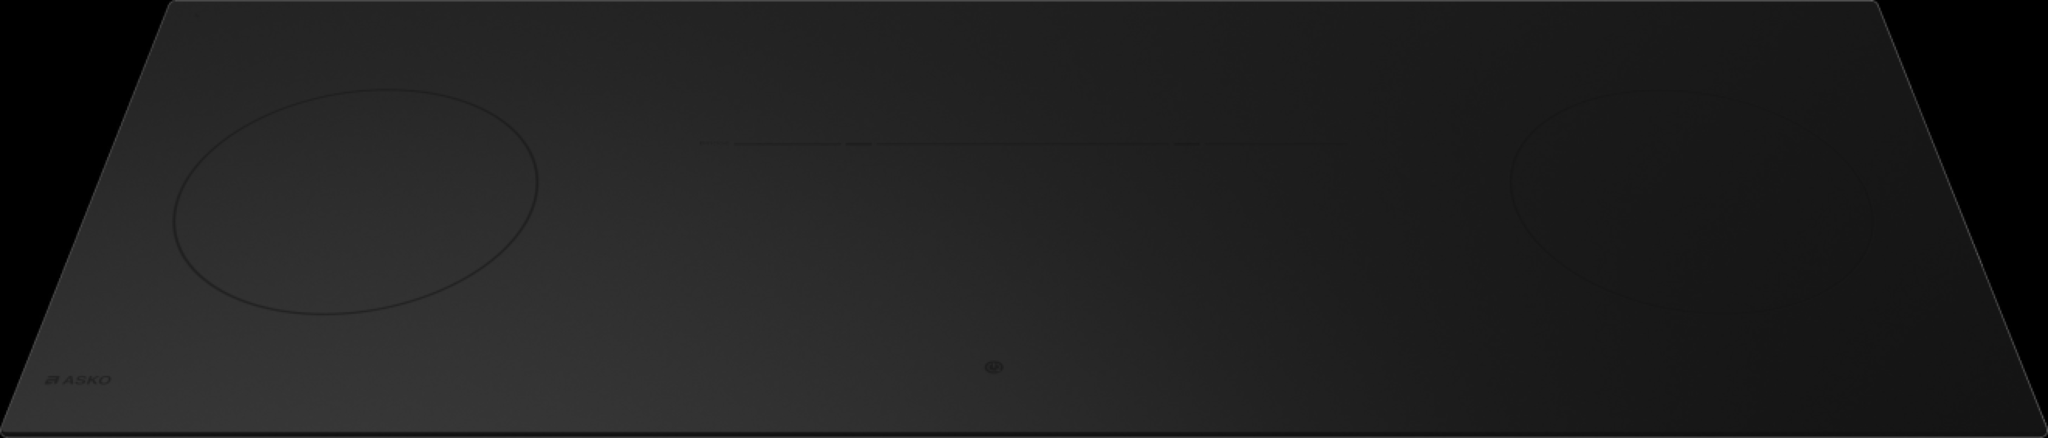
Task: Click the left end of central line
Action: click(x=702, y=143)
